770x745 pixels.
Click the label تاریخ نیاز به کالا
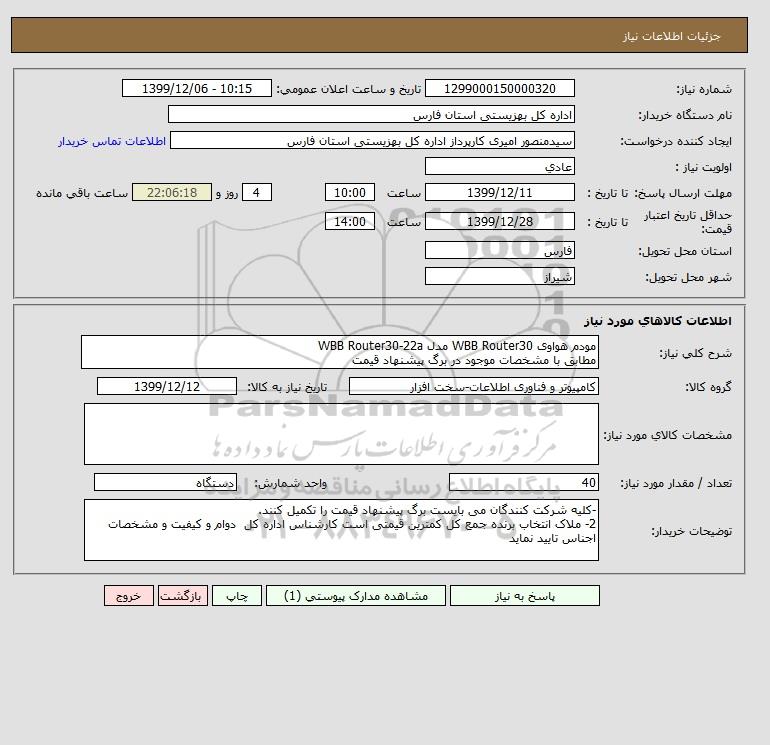tap(287, 387)
